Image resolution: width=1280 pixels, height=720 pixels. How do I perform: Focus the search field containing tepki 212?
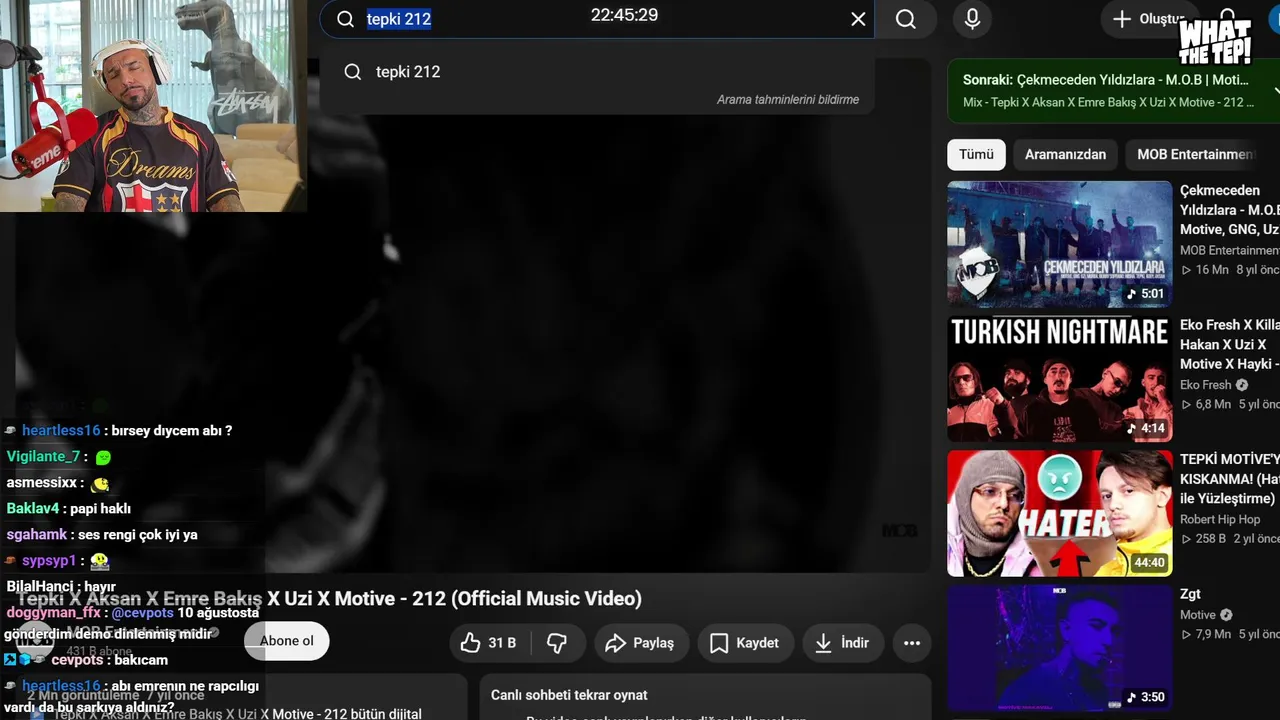[597, 19]
